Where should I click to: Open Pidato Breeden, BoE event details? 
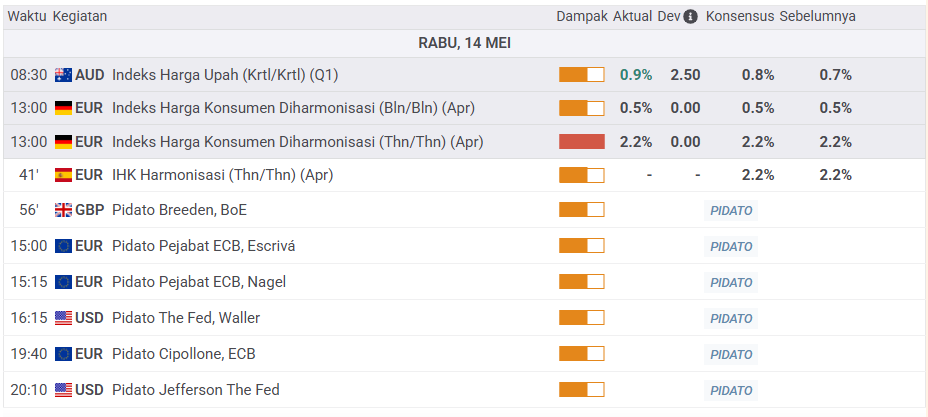[179, 210]
